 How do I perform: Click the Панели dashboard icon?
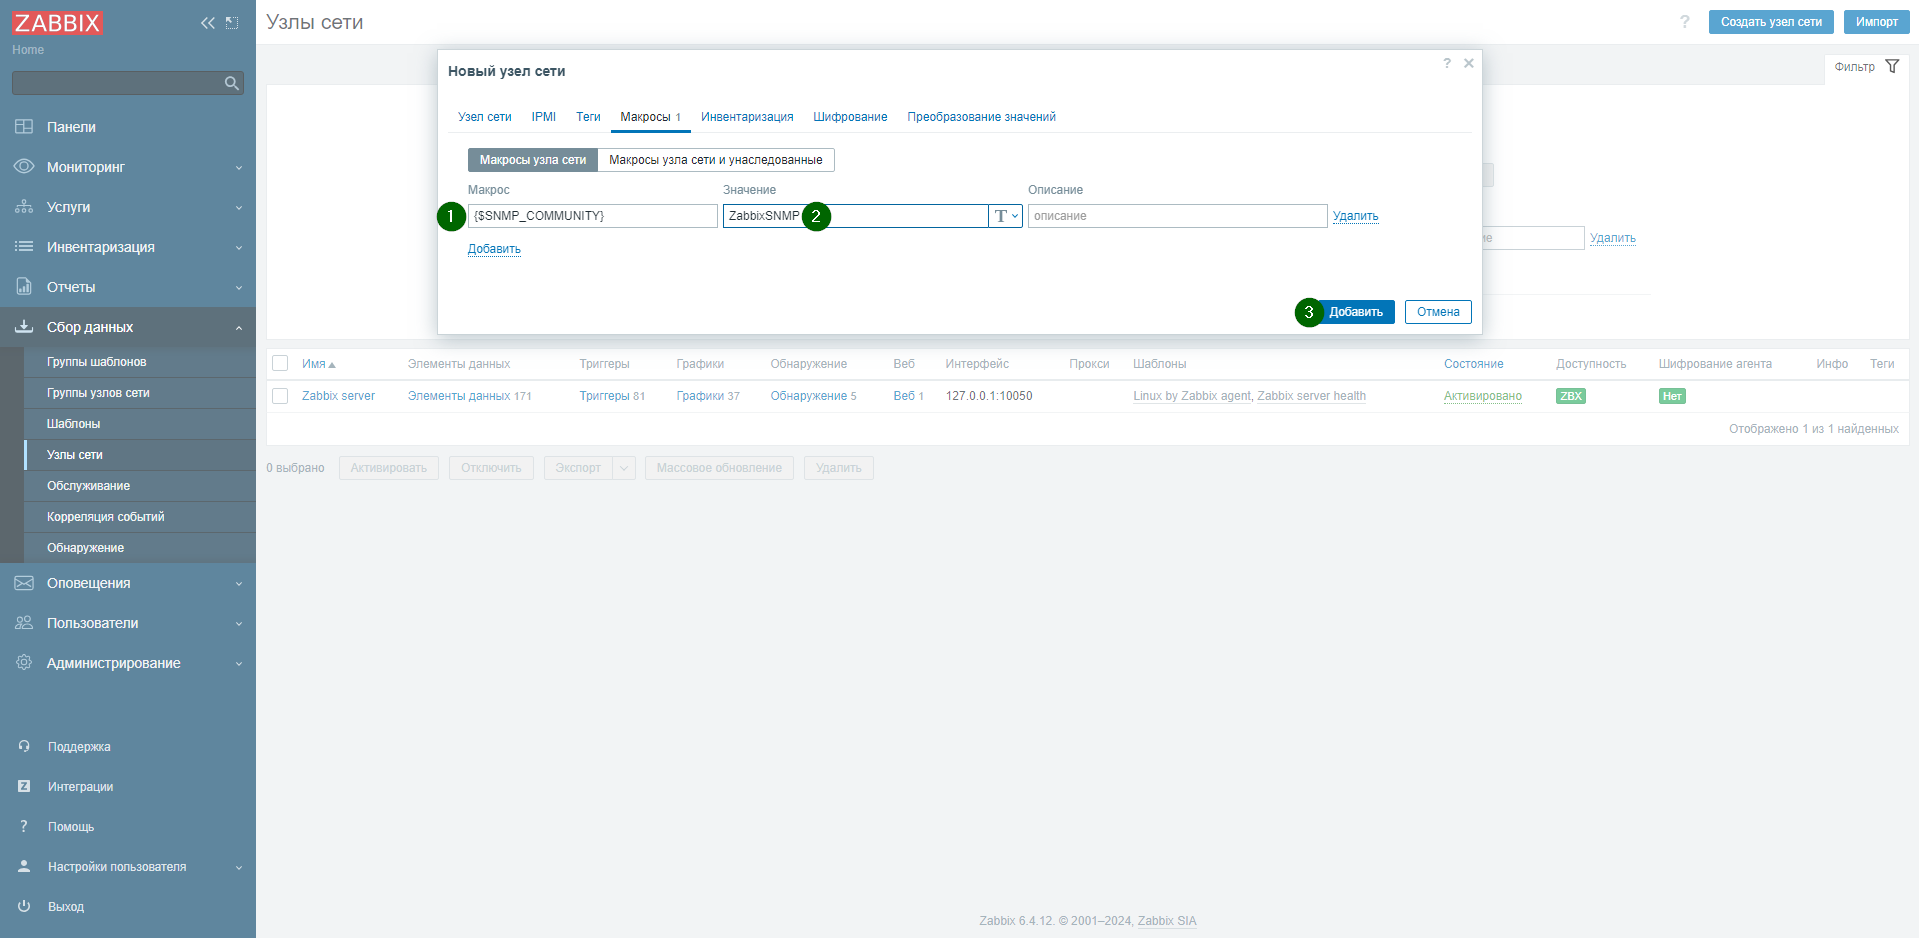(24, 127)
